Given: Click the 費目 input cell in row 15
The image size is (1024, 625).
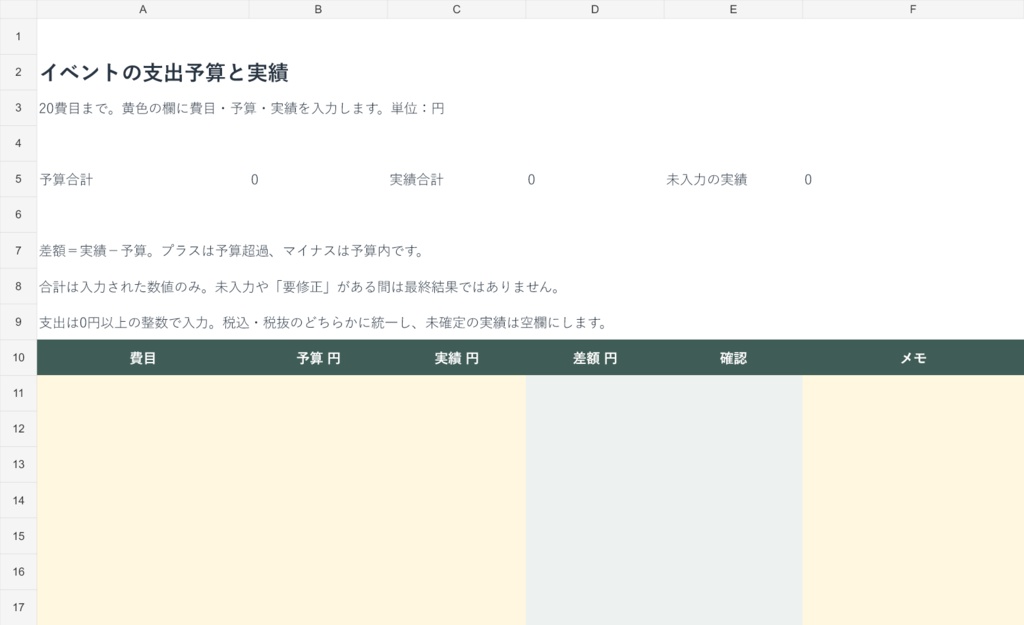Looking at the screenshot, I should (x=142, y=536).
